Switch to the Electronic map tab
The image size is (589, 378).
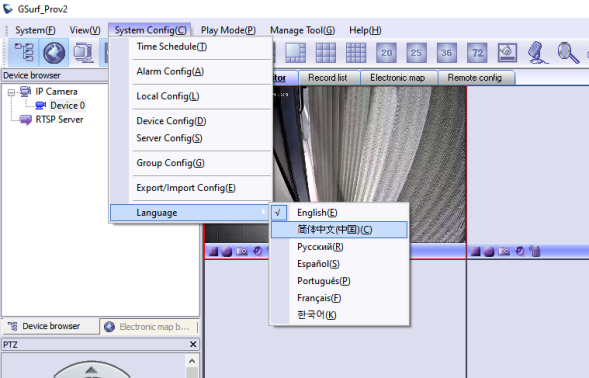coord(398,78)
